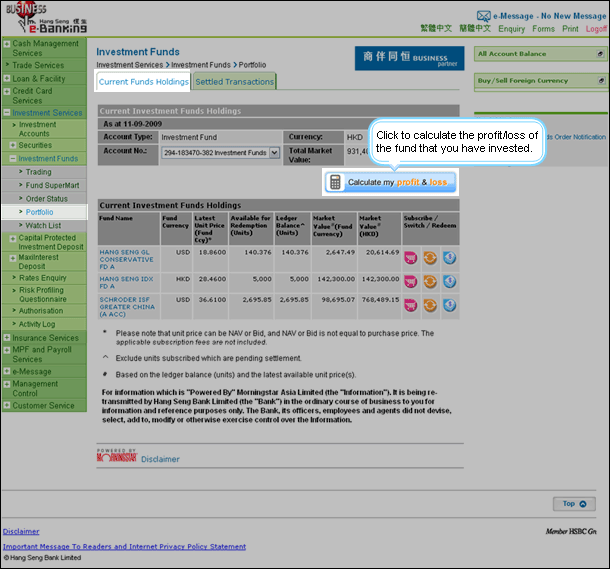Viewport: 610px width, 569px height.
Task: Click redeem icon for Hang Seng GL Conservative
Action: [450, 258]
